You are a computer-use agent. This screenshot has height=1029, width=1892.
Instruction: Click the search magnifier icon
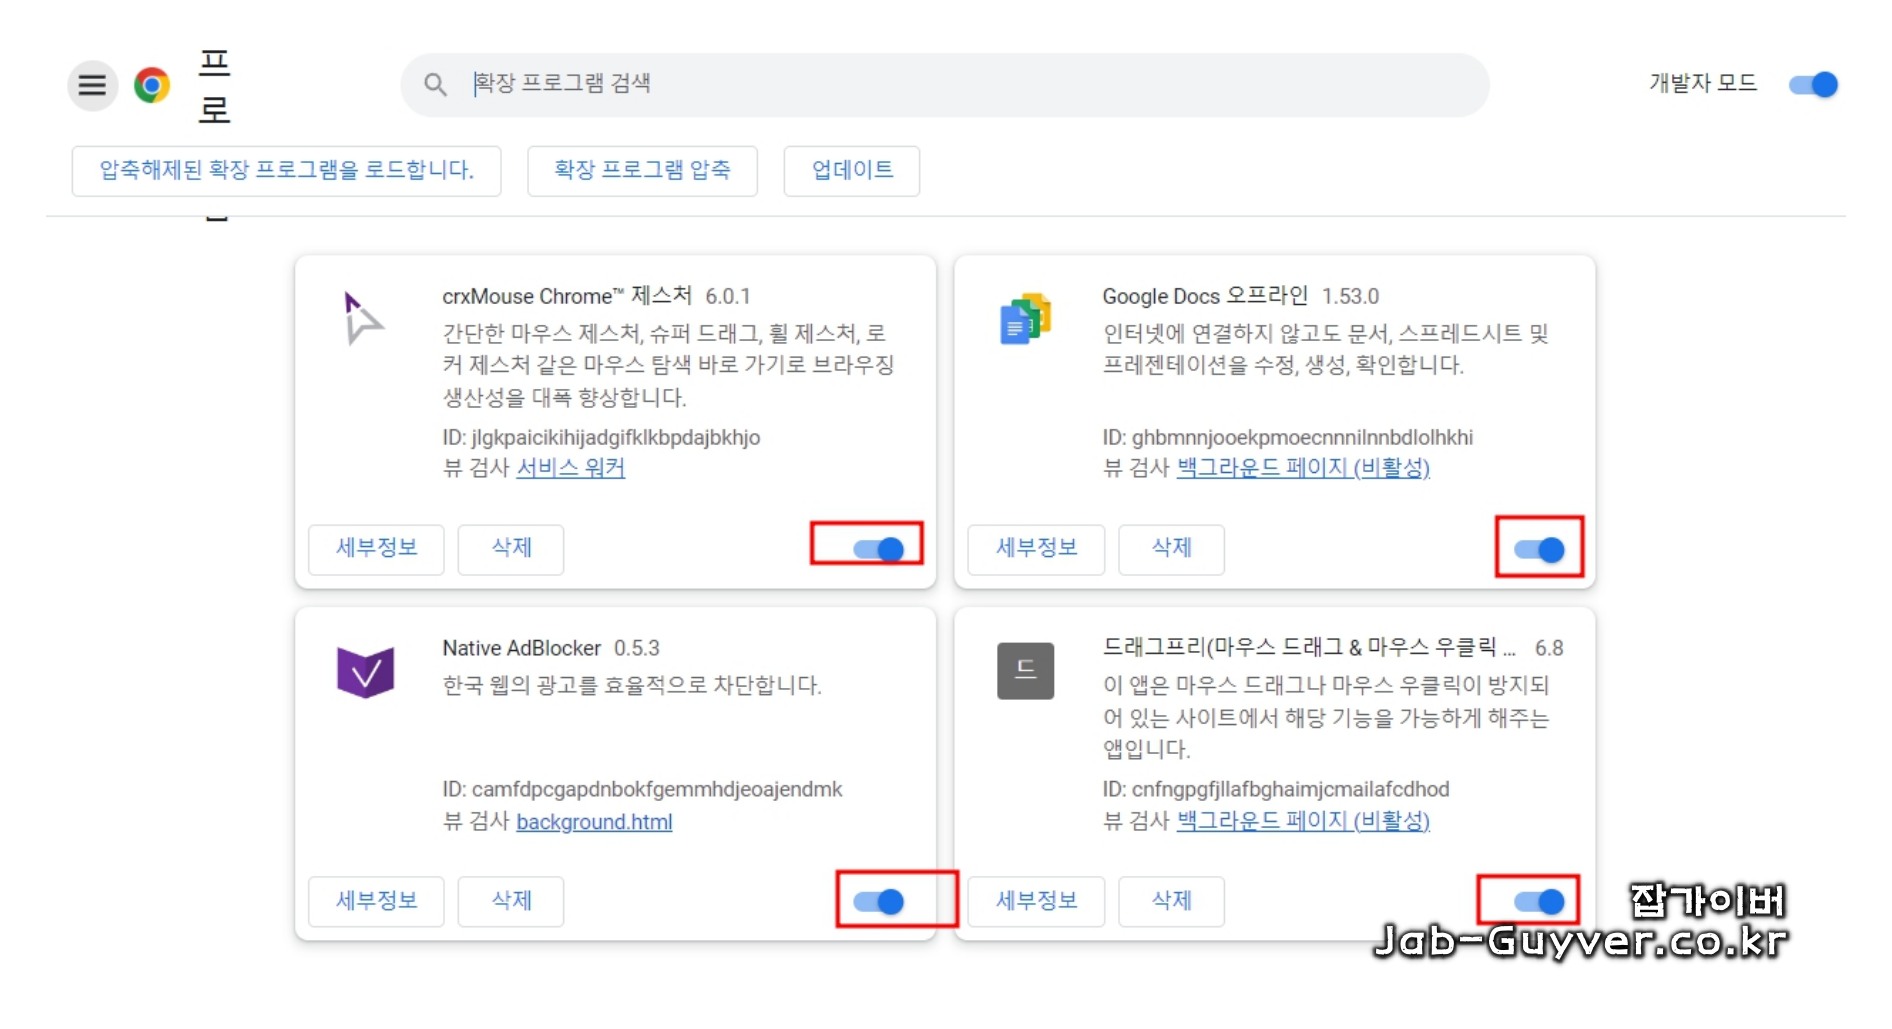pos(434,84)
